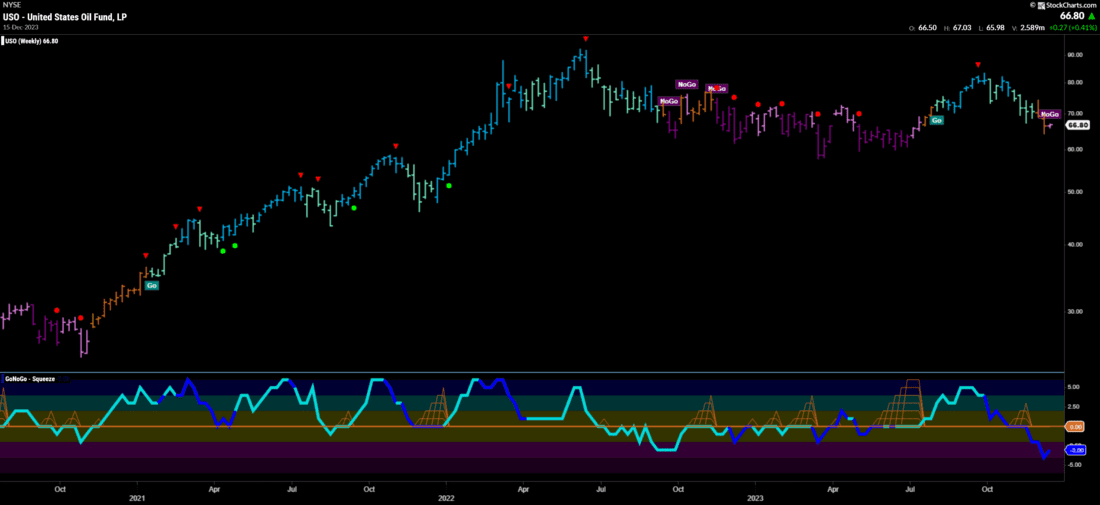1100x505 pixels.
Task: Click the red down-triangle above the September 2023 high
Action: [978, 65]
